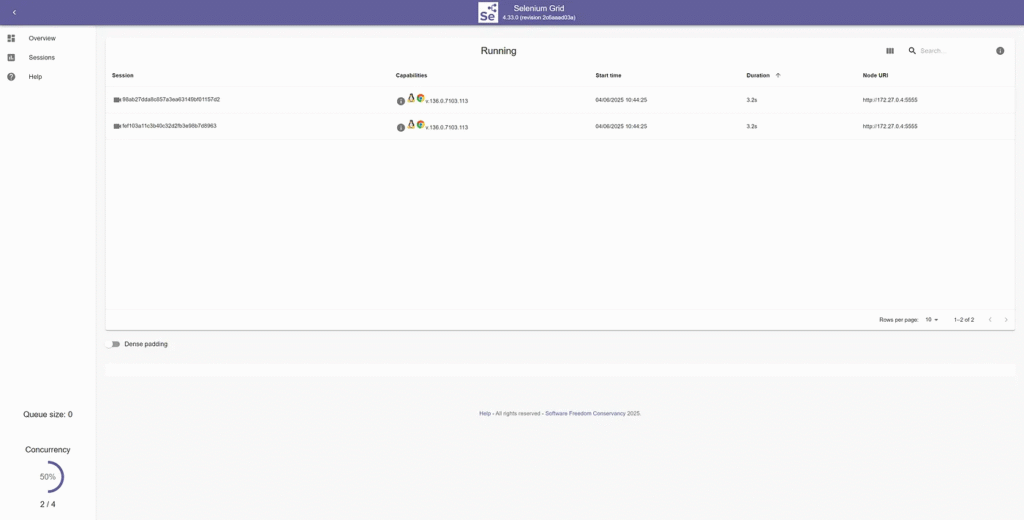Go to previous page of sessions

990,320
